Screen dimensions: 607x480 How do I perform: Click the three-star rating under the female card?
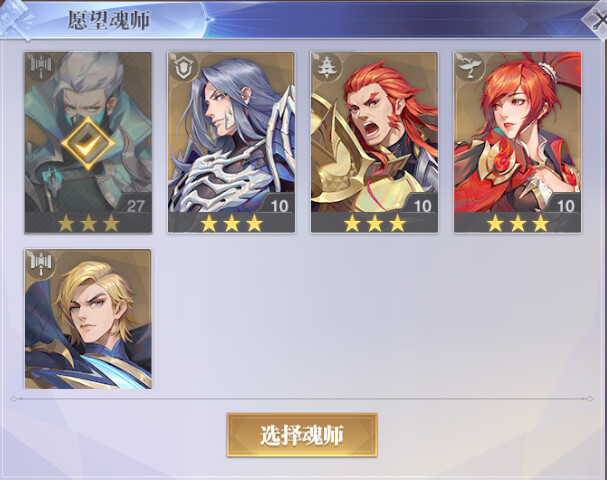point(518,223)
